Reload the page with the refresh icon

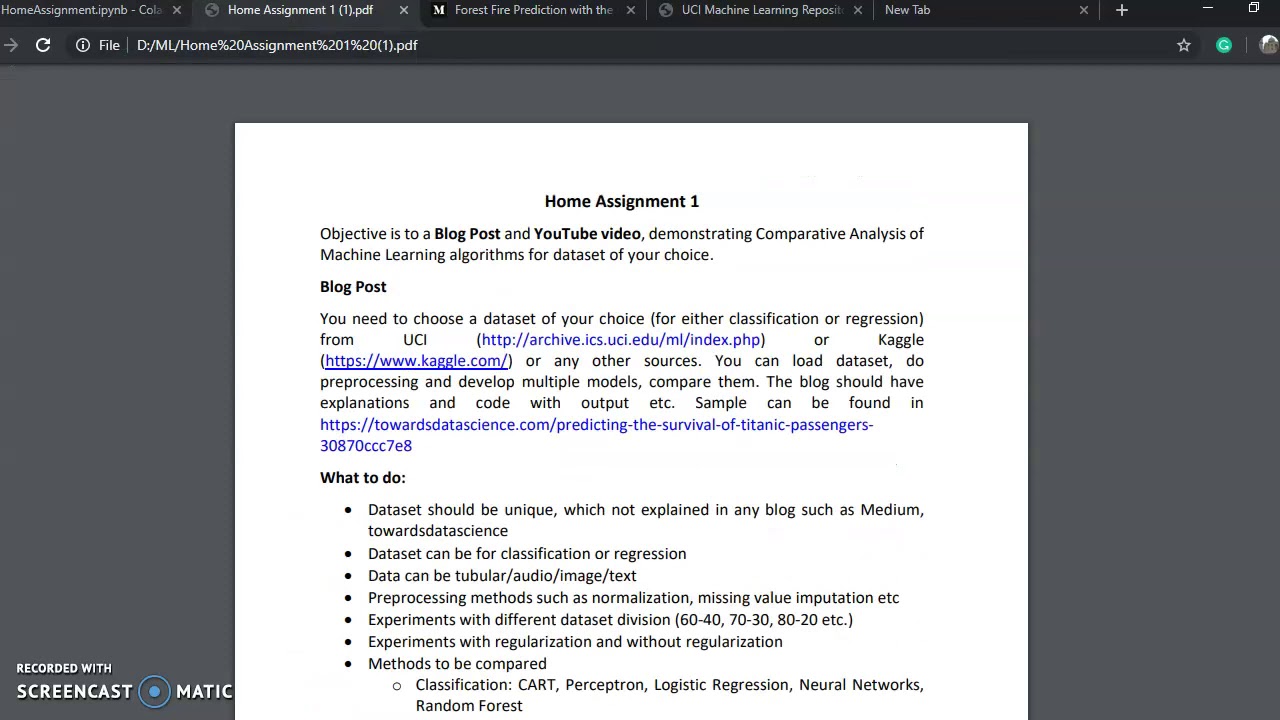(43, 45)
